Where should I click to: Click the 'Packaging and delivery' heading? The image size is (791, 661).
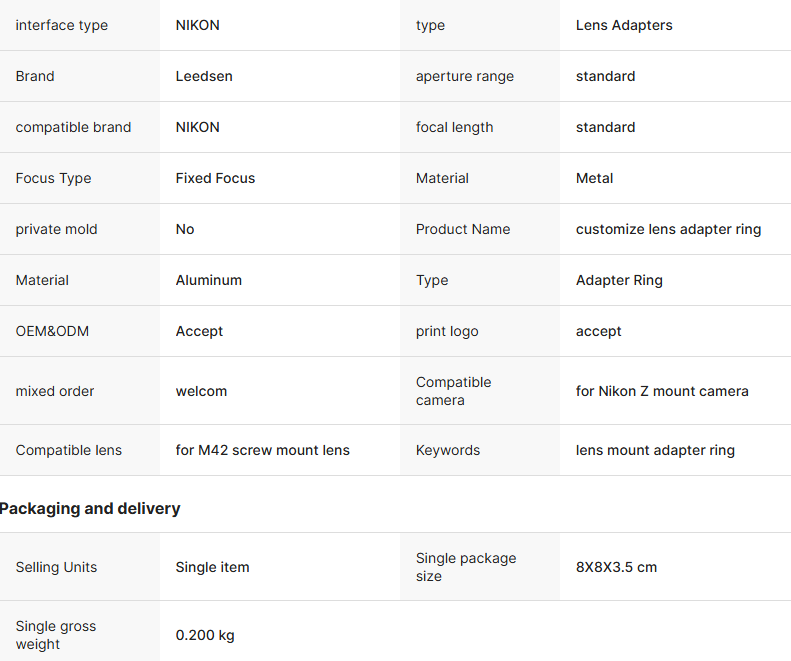[90, 508]
